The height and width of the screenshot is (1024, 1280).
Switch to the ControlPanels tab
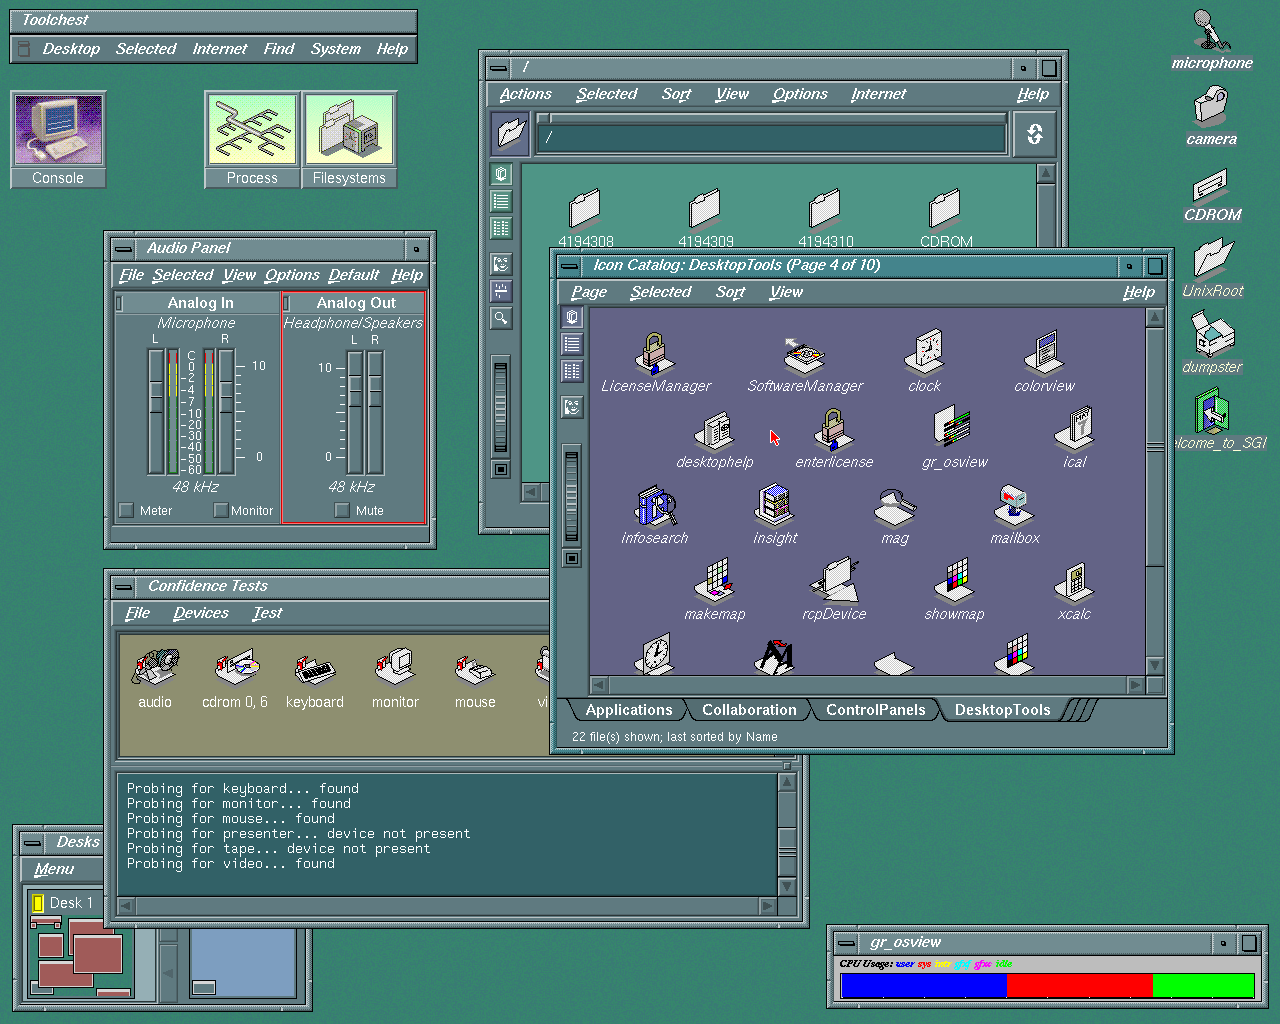[x=875, y=710]
